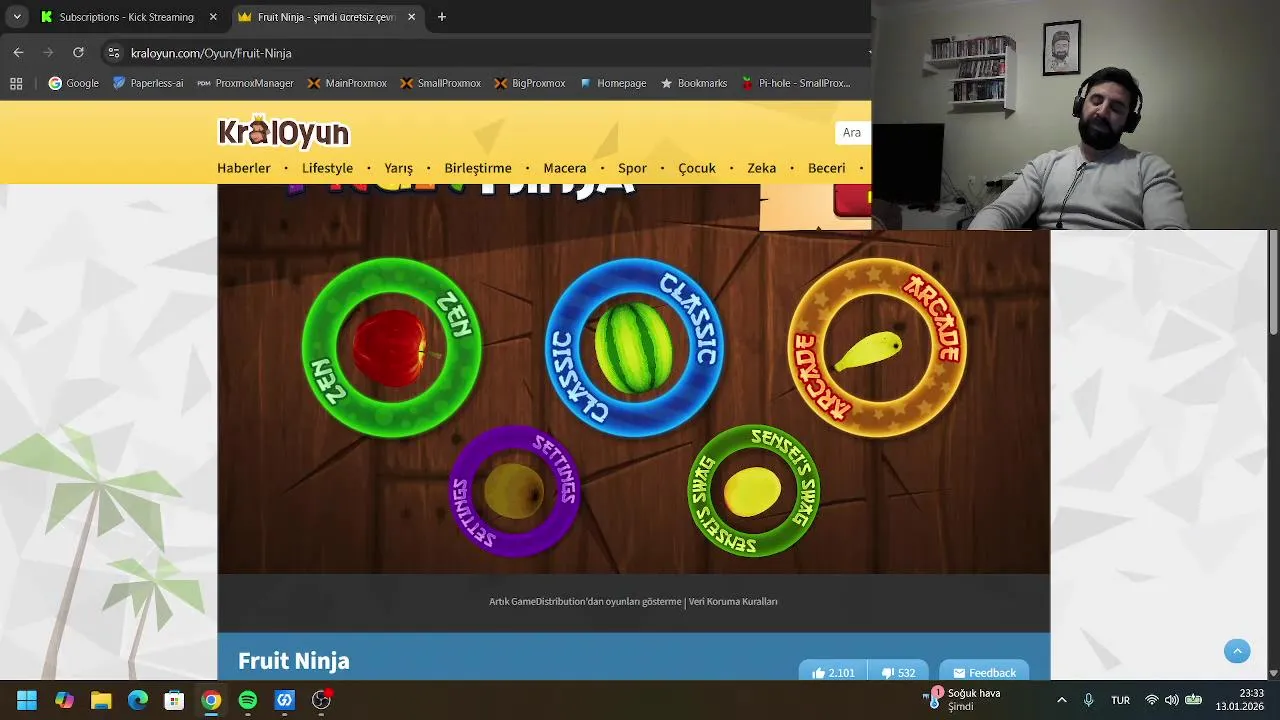
Task: Open the Sensei's Swag ring
Action: tap(754, 491)
